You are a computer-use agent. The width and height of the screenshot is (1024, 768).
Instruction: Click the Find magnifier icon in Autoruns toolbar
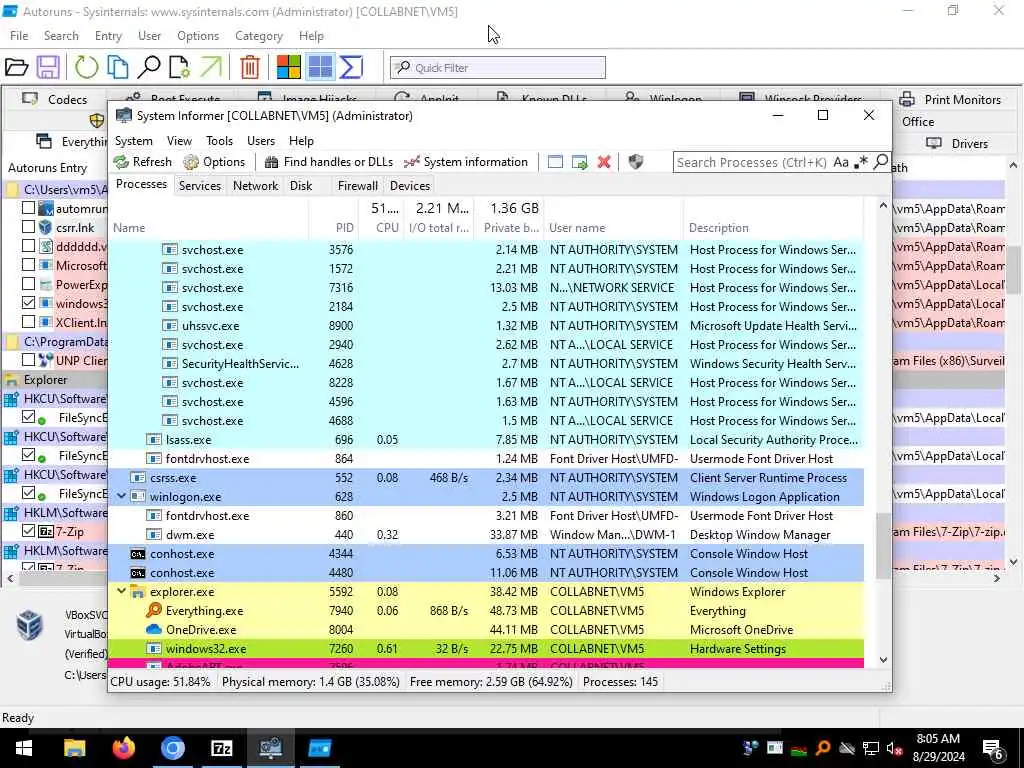pyautogui.click(x=149, y=67)
